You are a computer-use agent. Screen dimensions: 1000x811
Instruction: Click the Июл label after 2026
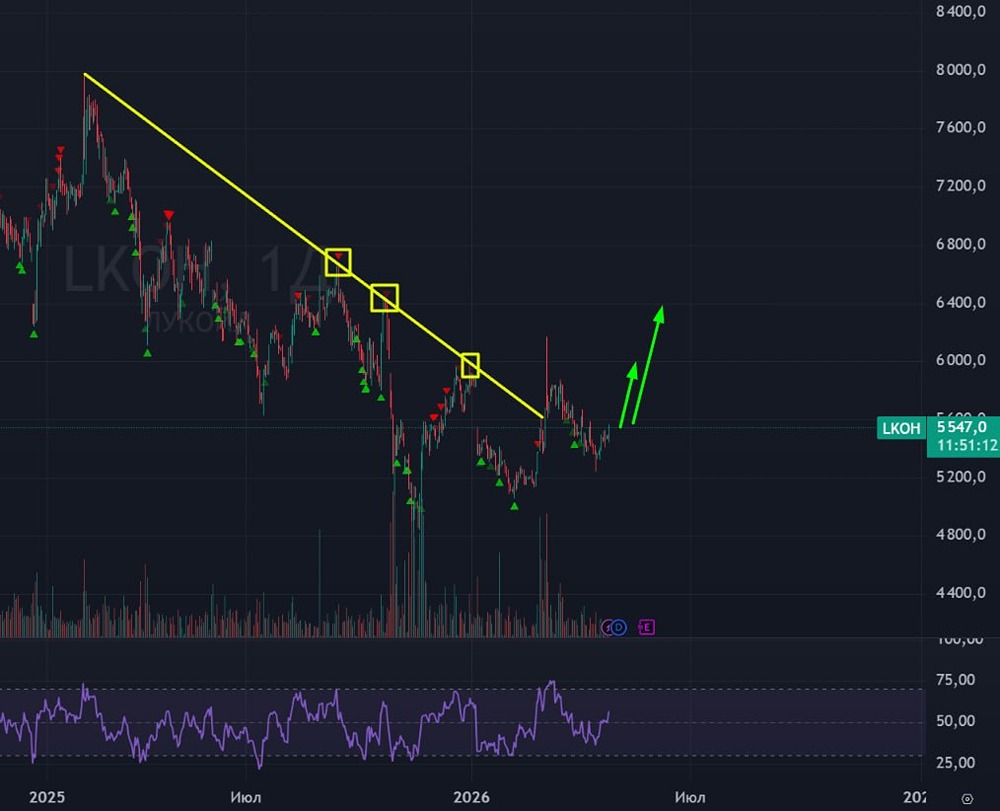click(690, 797)
